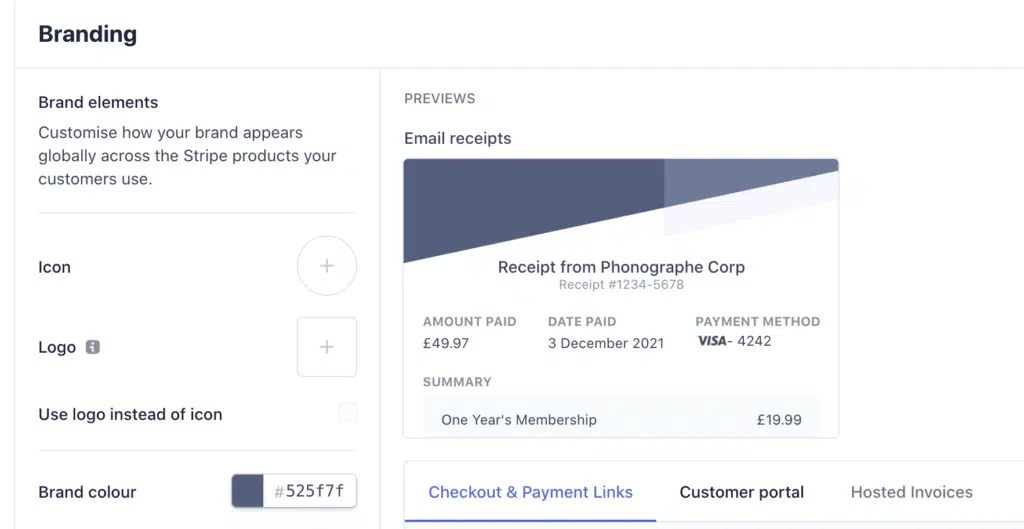Click the plus to upload an Icon
The height and width of the screenshot is (529, 1024).
(x=326, y=266)
